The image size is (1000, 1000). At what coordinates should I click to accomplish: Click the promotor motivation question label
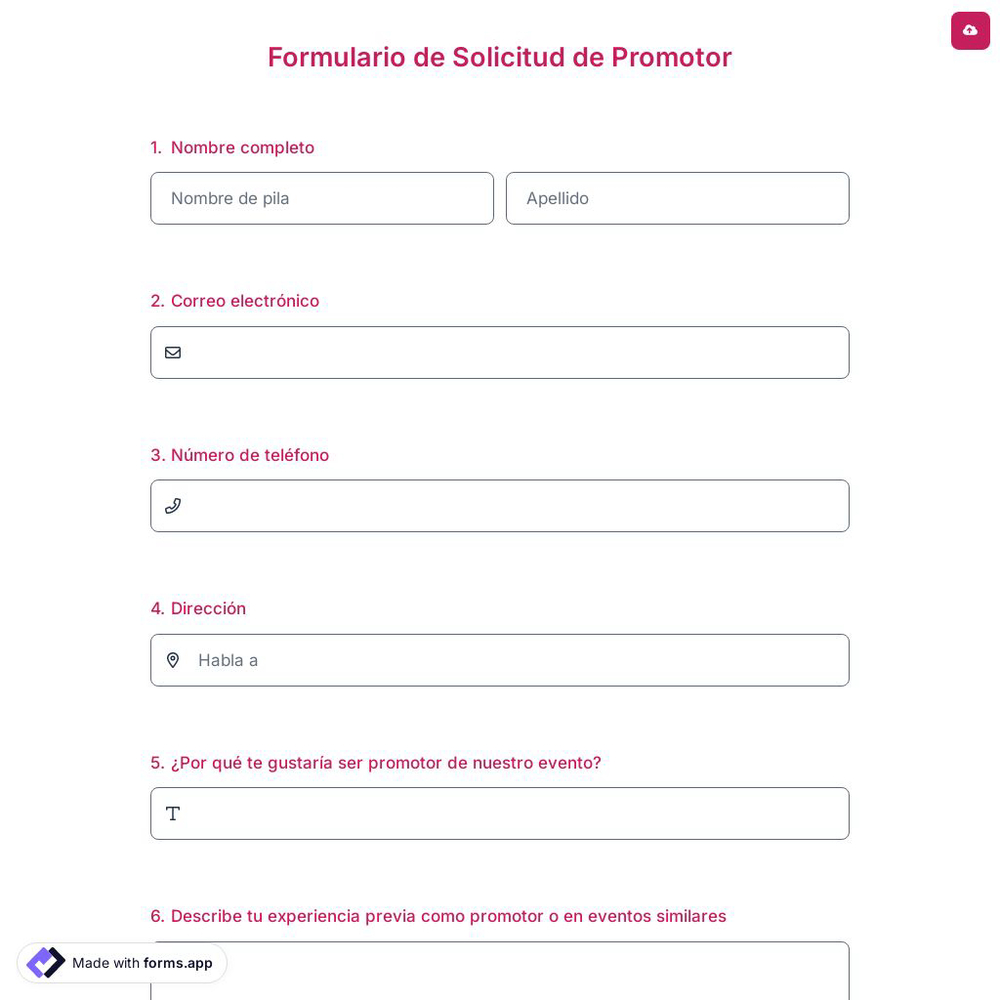(376, 762)
